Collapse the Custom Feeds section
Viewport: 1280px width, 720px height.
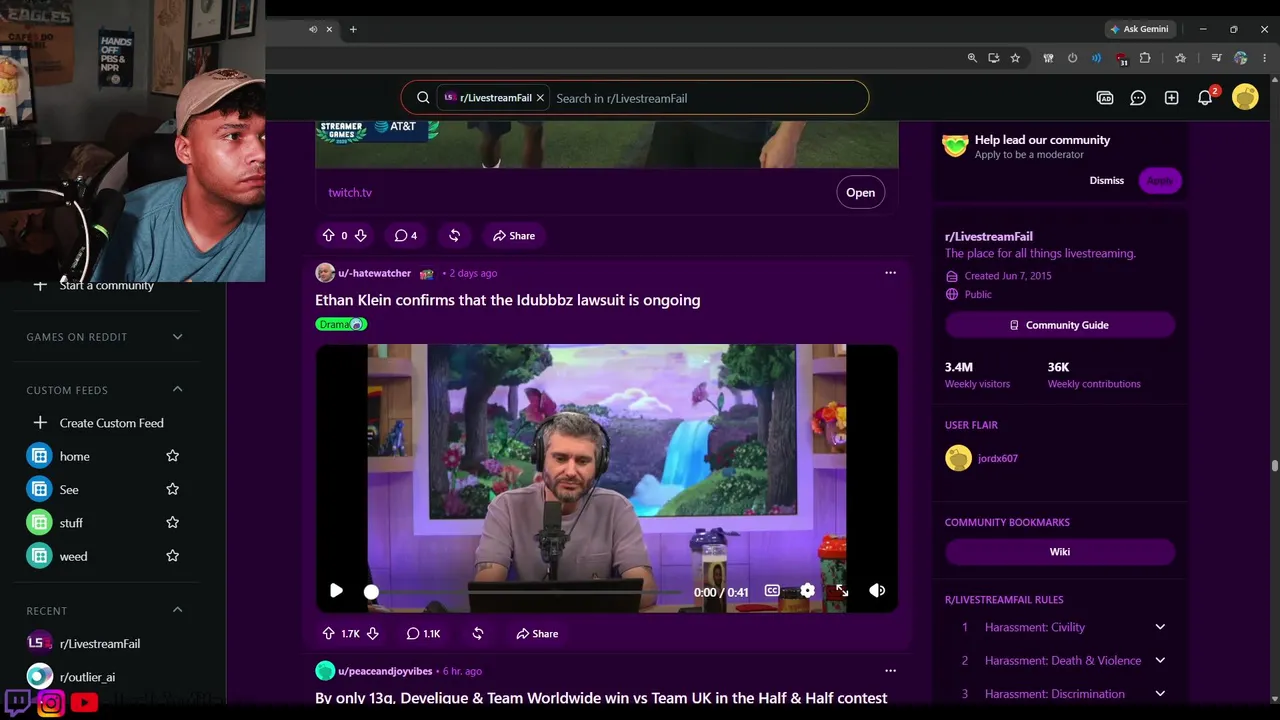177,389
